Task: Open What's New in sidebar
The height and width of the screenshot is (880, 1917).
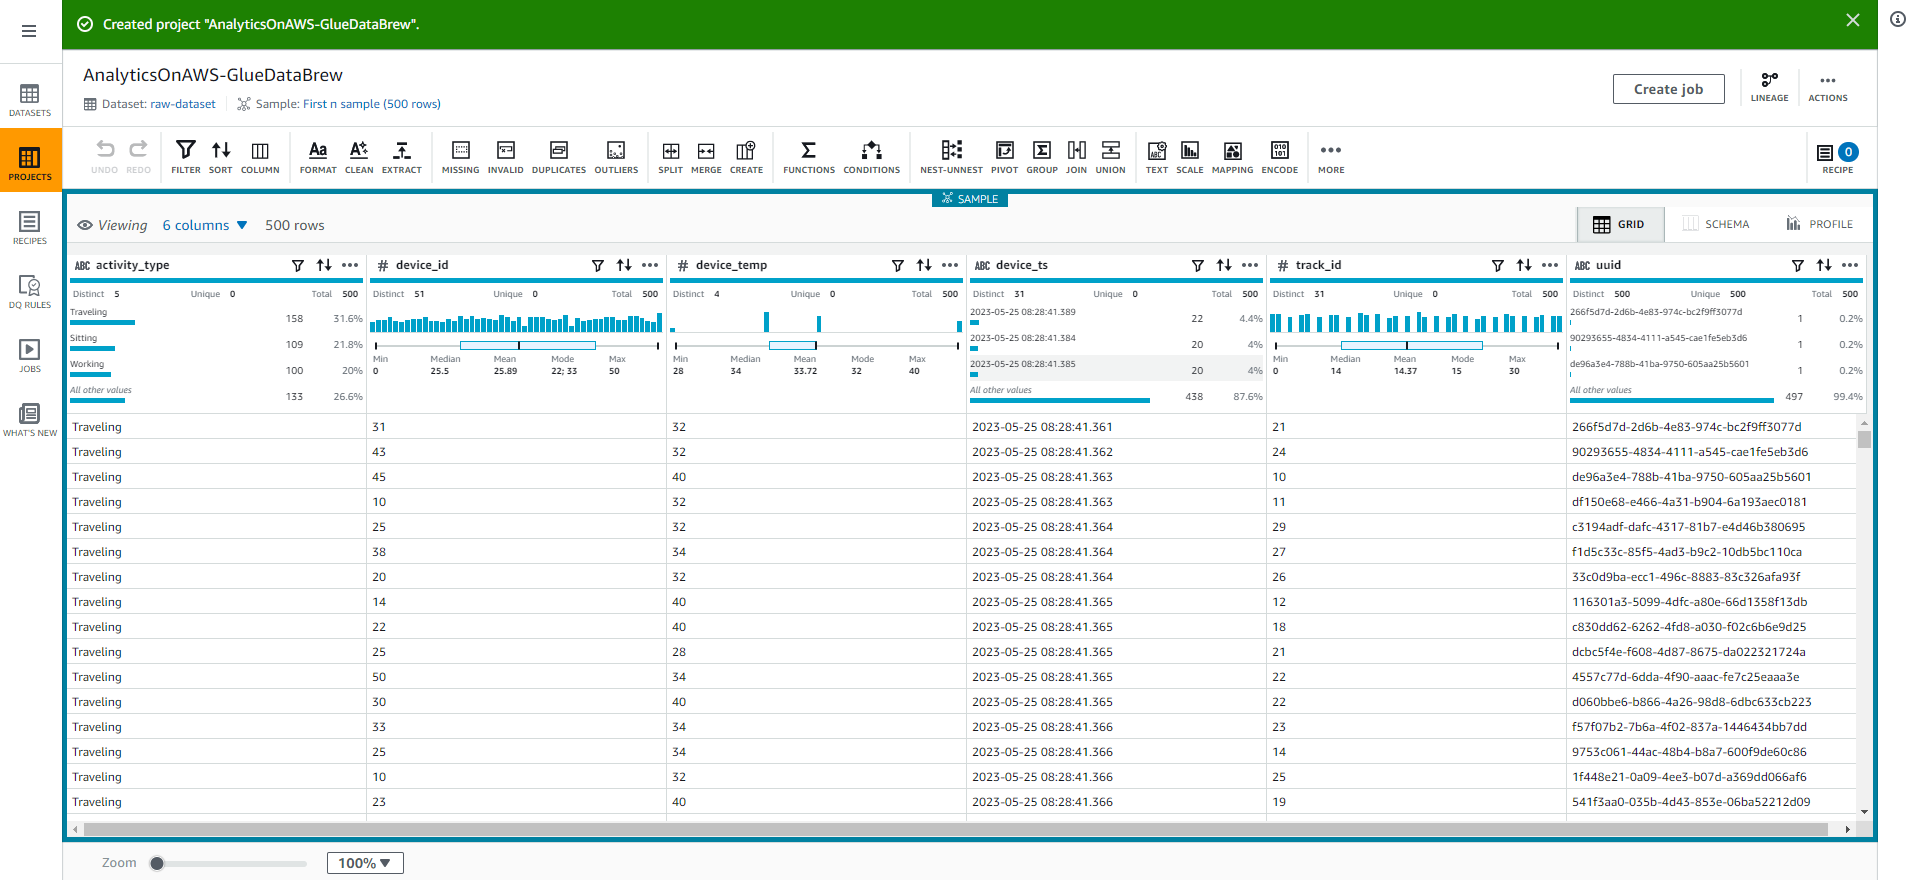Action: click(30, 420)
